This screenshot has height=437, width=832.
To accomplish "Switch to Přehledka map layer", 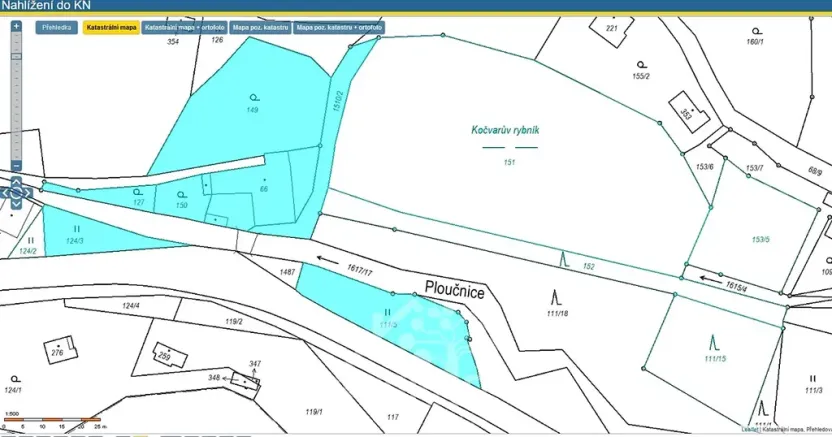I will click(56, 28).
